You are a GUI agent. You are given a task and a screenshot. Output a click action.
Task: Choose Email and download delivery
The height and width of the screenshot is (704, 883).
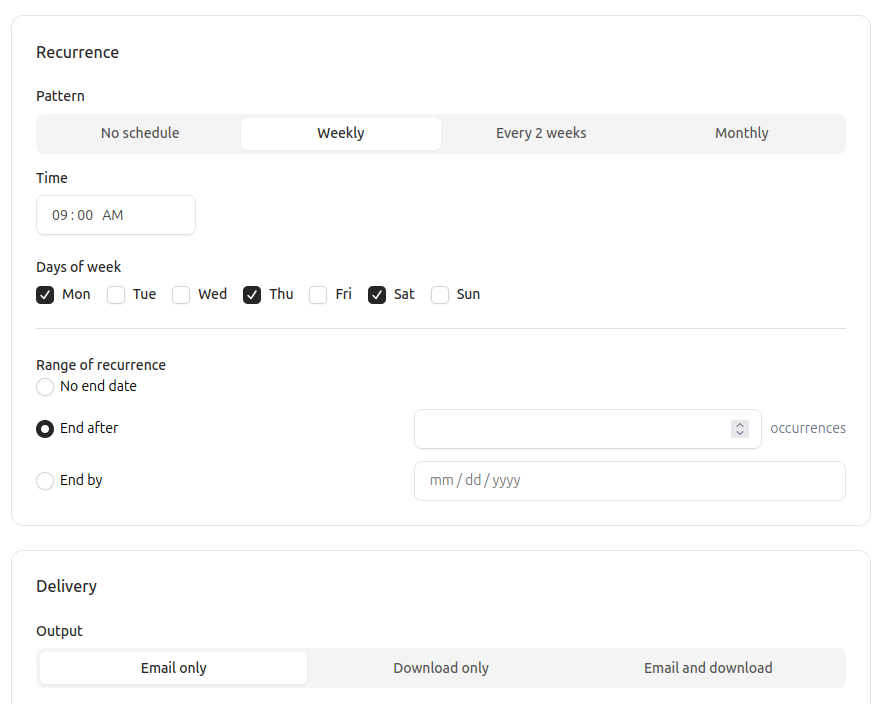pos(708,668)
